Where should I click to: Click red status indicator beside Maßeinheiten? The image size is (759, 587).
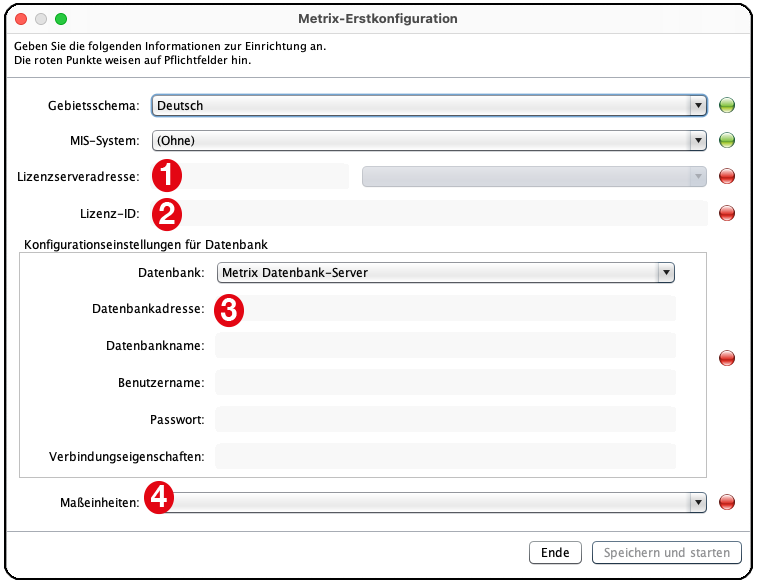pyautogui.click(x=727, y=502)
